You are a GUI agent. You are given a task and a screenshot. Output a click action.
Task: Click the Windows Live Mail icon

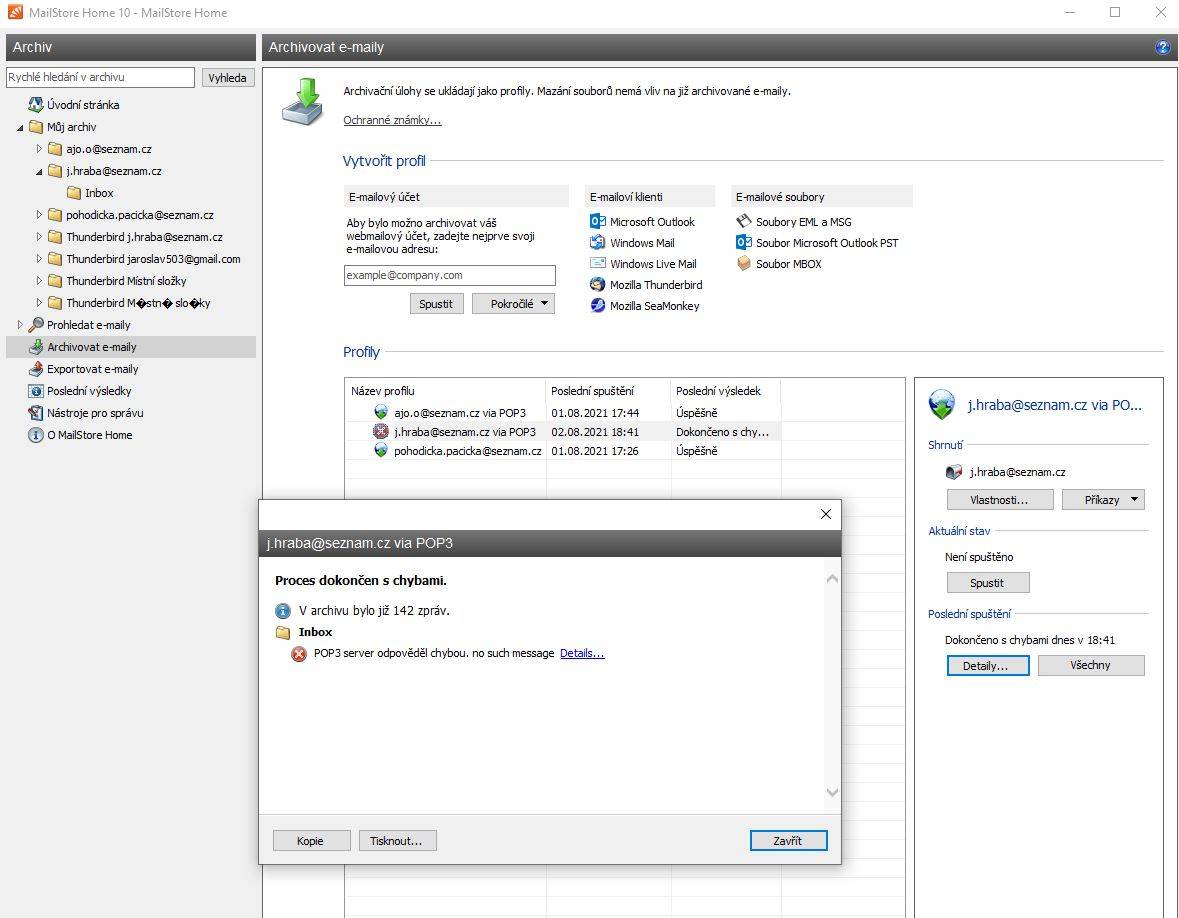[x=598, y=263]
